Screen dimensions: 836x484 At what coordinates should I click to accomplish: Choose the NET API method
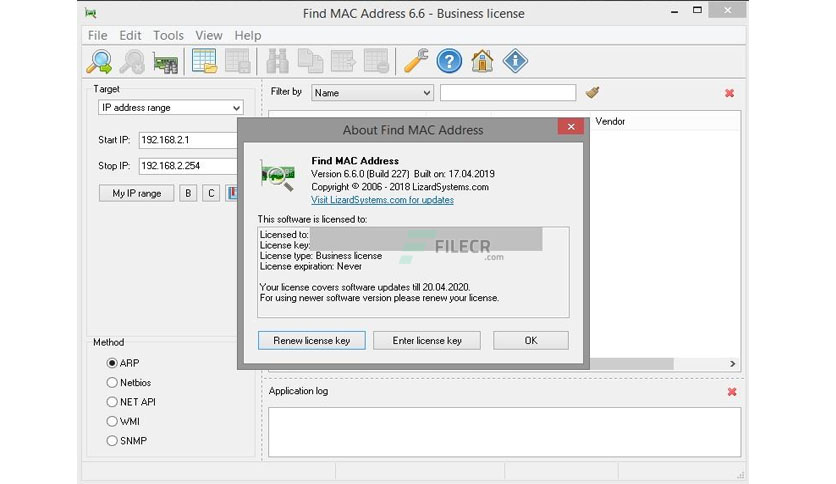point(111,402)
